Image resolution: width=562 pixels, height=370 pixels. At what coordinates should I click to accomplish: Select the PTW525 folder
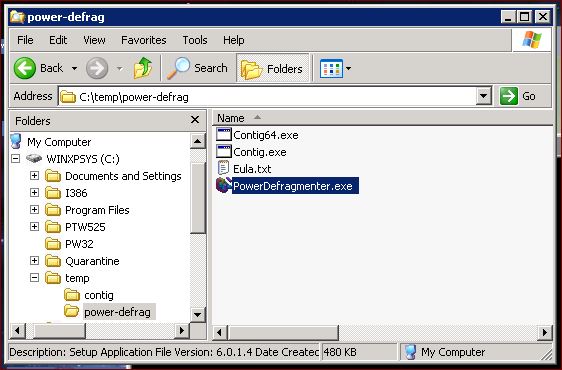pyautogui.click(x=85, y=227)
